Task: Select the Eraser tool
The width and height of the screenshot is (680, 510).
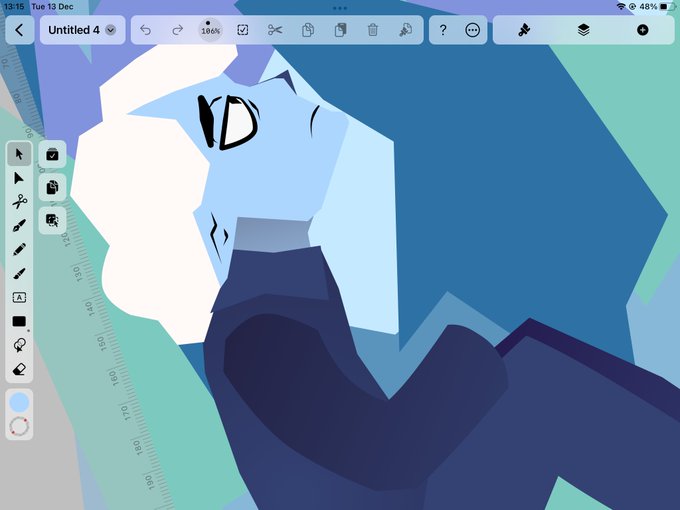Action: (19, 369)
